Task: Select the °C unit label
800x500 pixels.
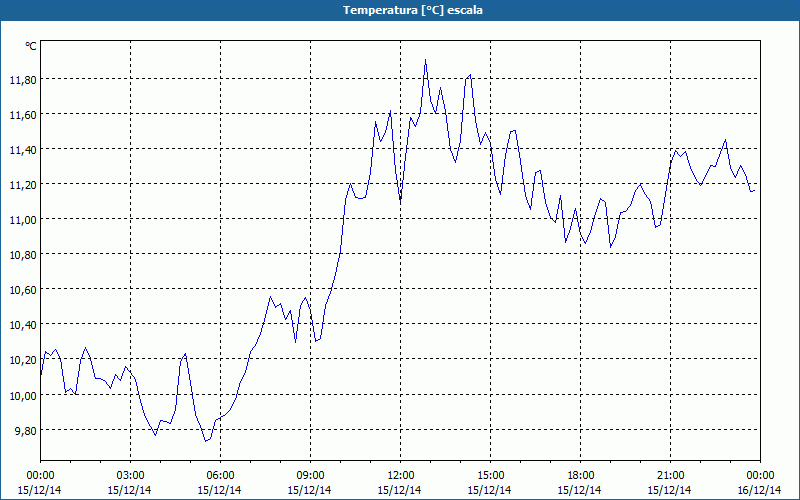Action: [x=31, y=46]
